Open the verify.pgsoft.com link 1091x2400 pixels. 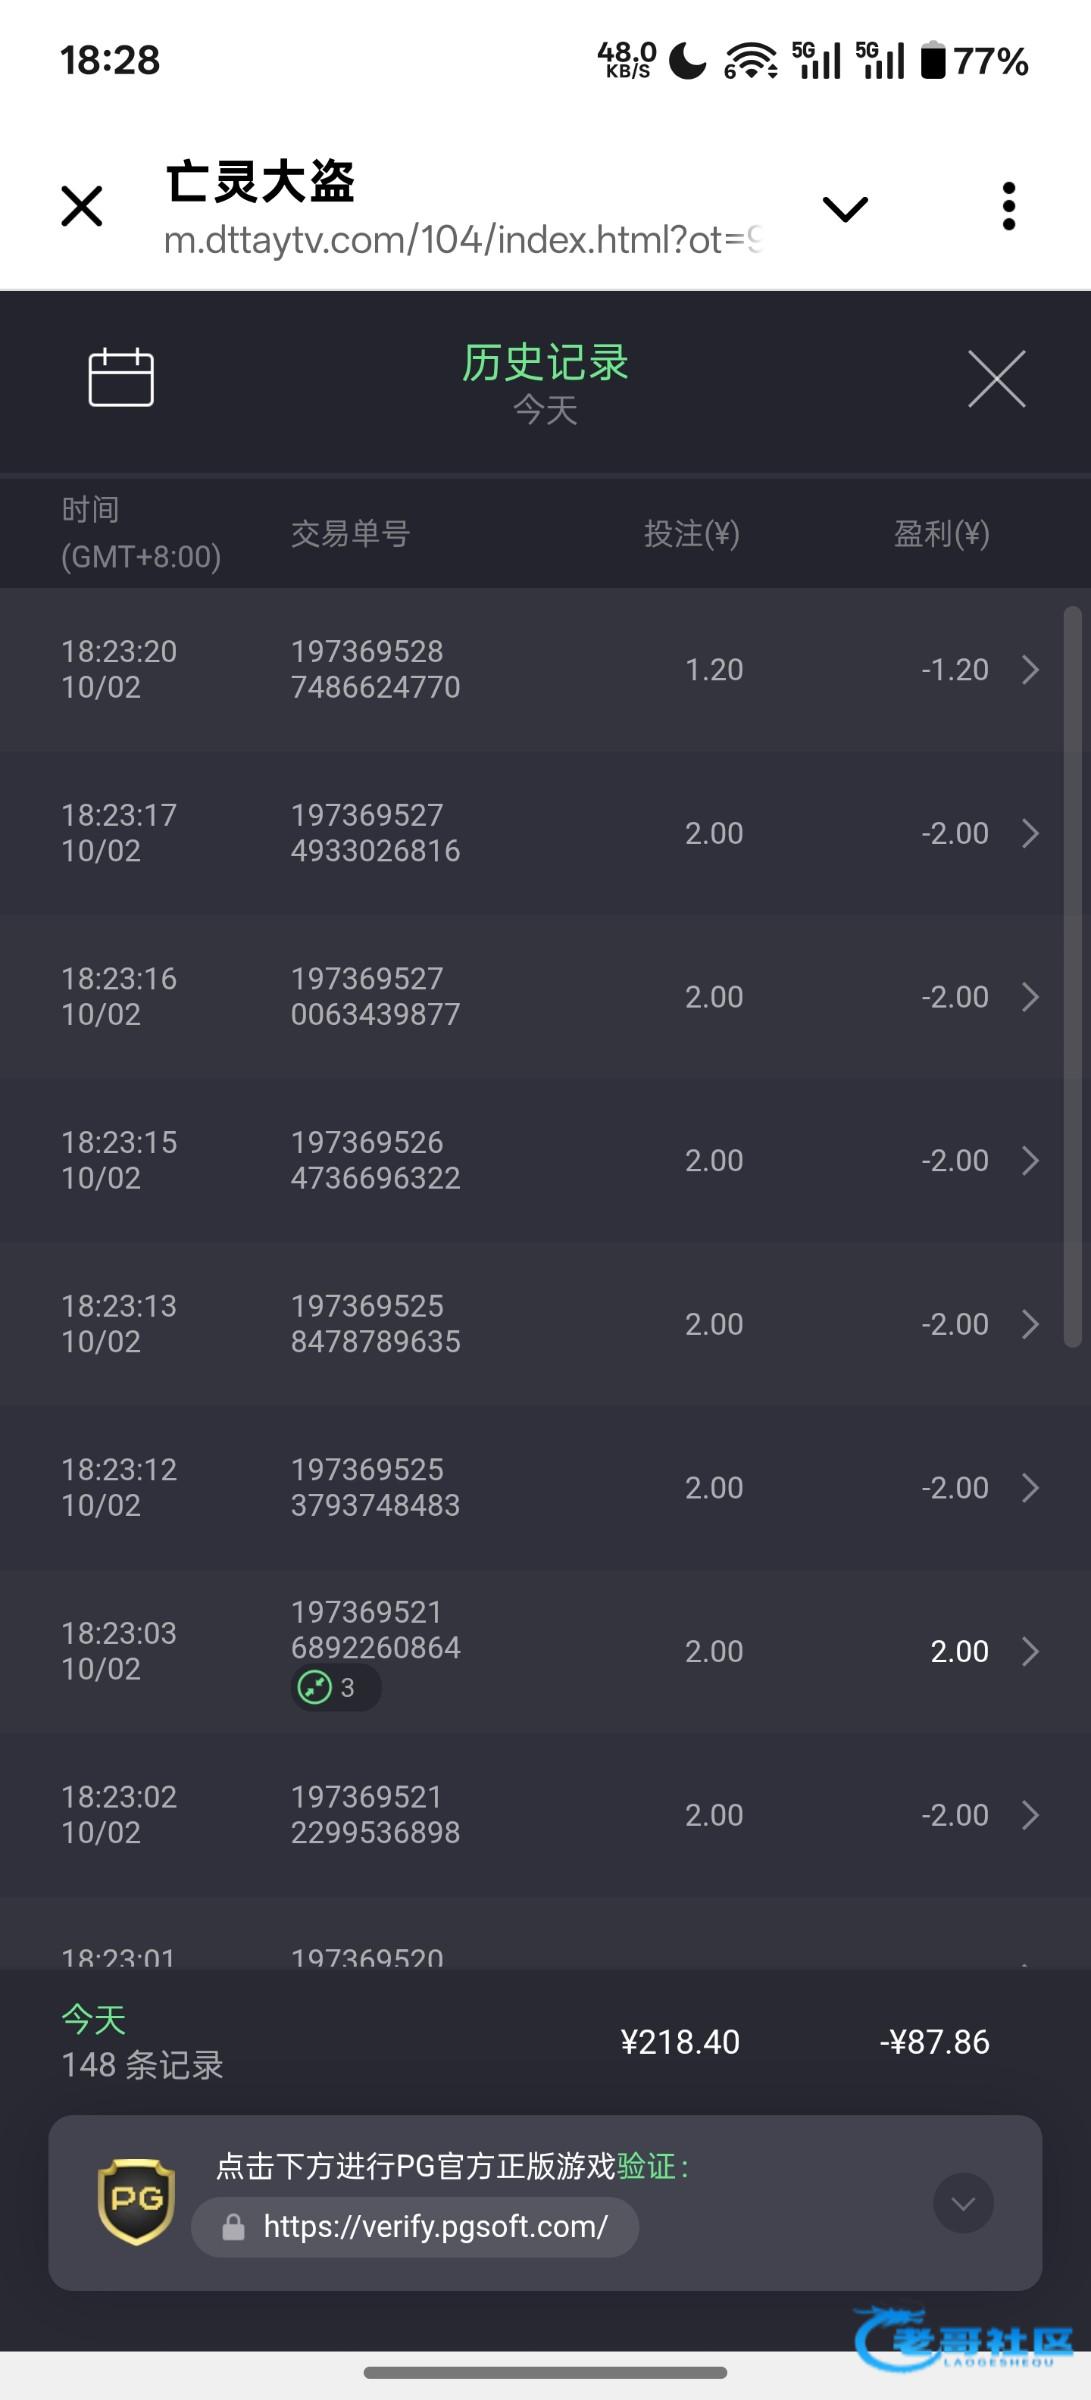pos(435,2226)
